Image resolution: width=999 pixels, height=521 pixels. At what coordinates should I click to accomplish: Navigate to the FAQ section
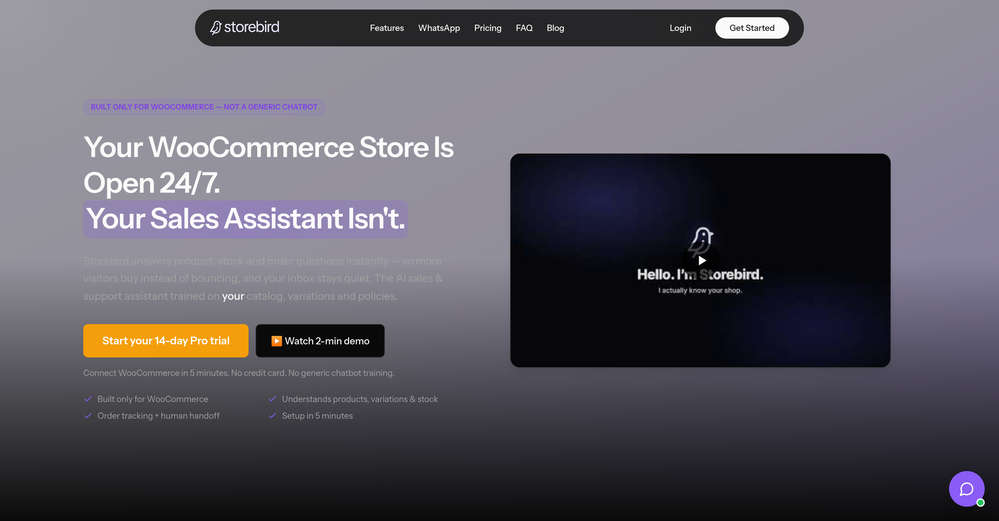524,28
